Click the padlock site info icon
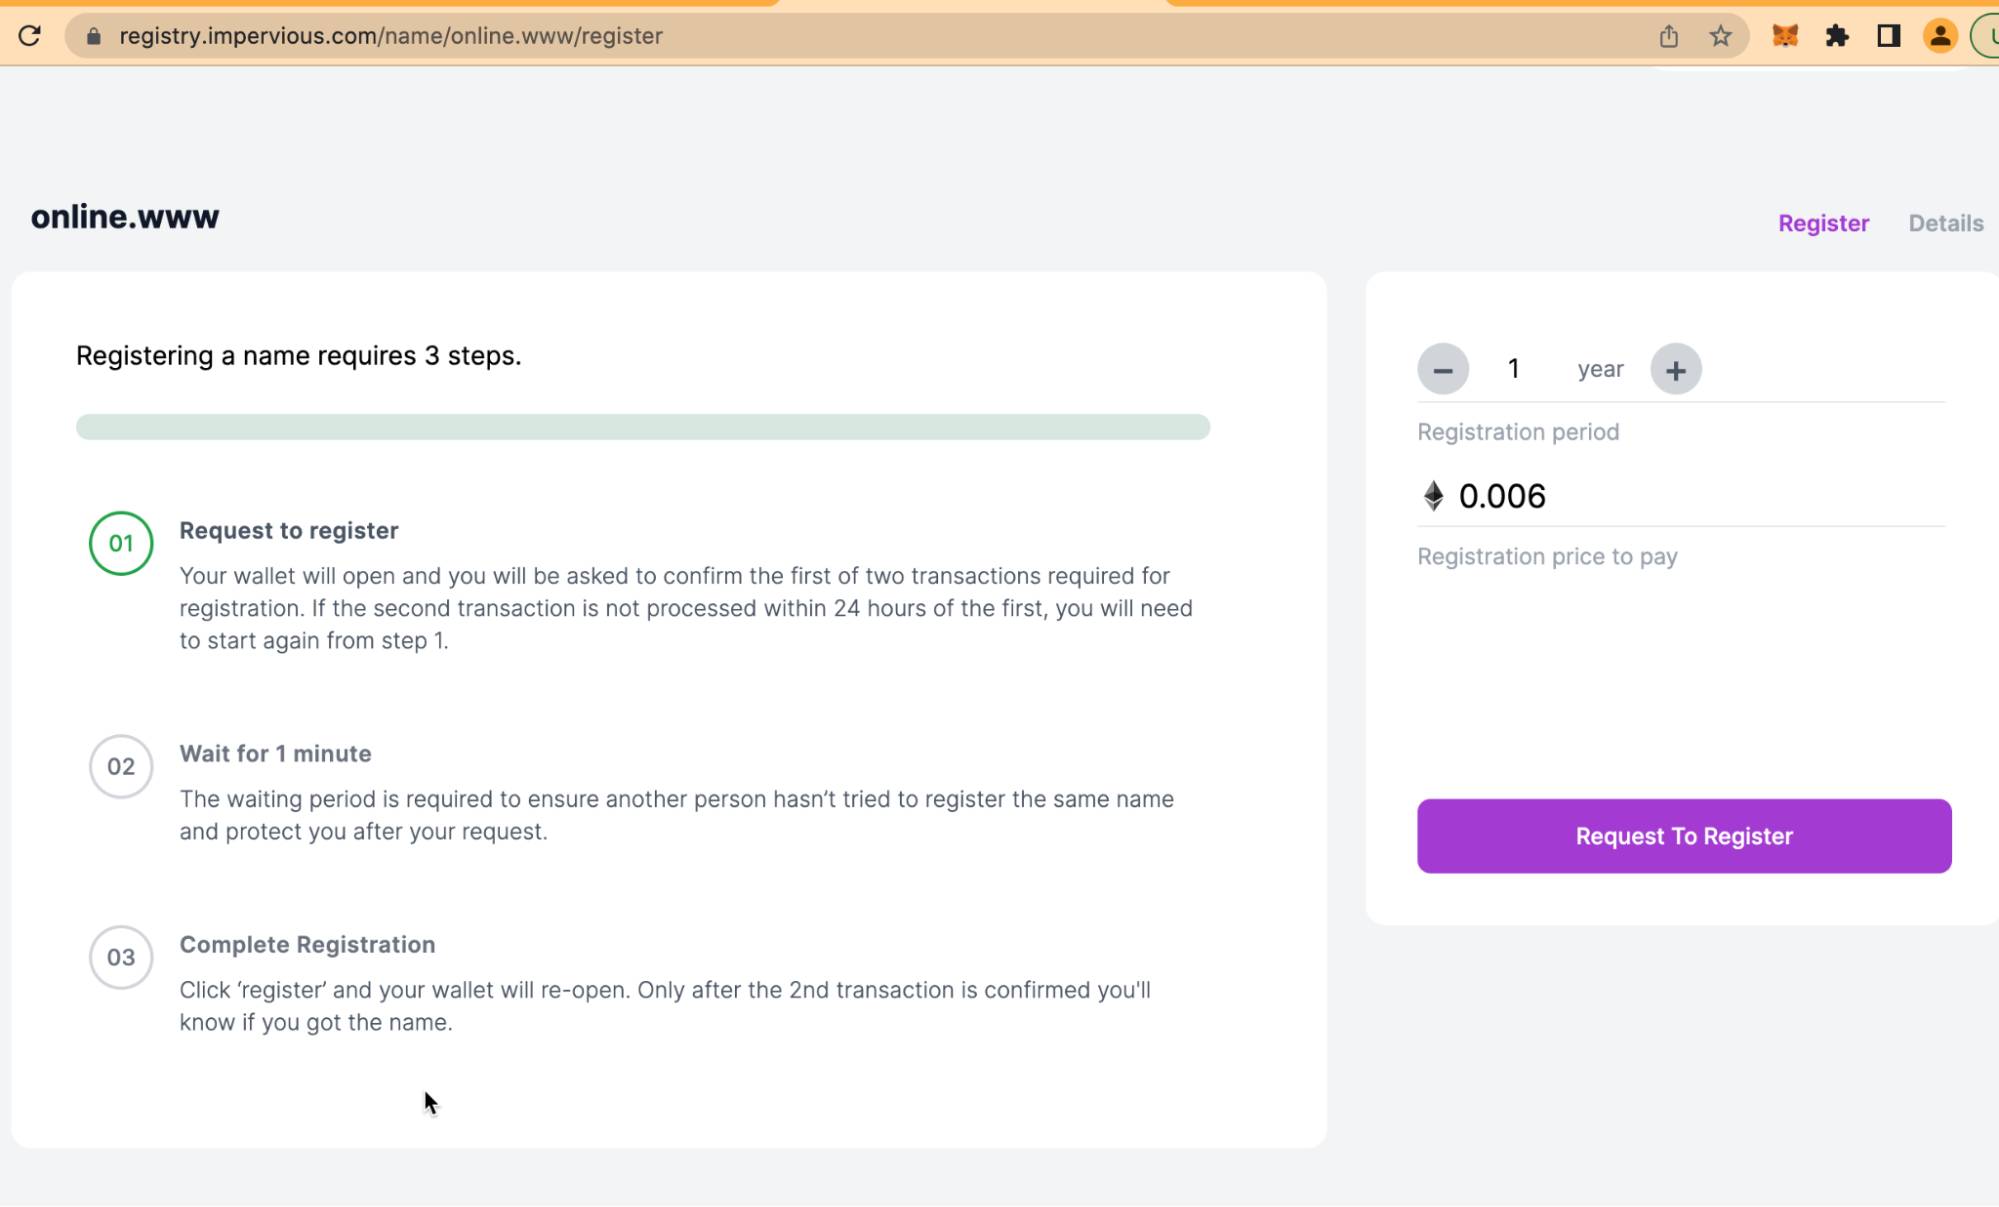Screen dimensions: 1999x1207 [x=93, y=36]
